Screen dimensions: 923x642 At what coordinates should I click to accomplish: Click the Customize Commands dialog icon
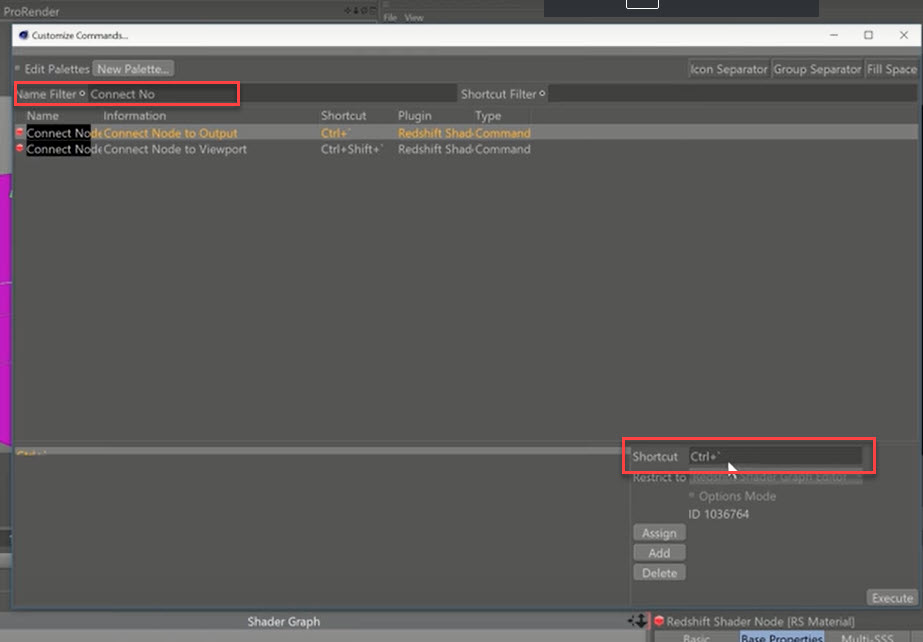click(22, 35)
